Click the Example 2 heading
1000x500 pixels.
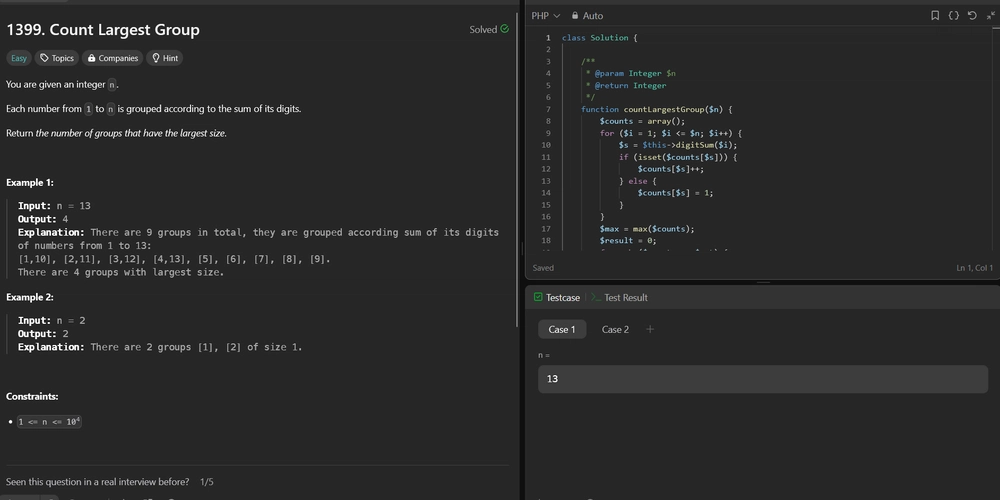click(30, 297)
